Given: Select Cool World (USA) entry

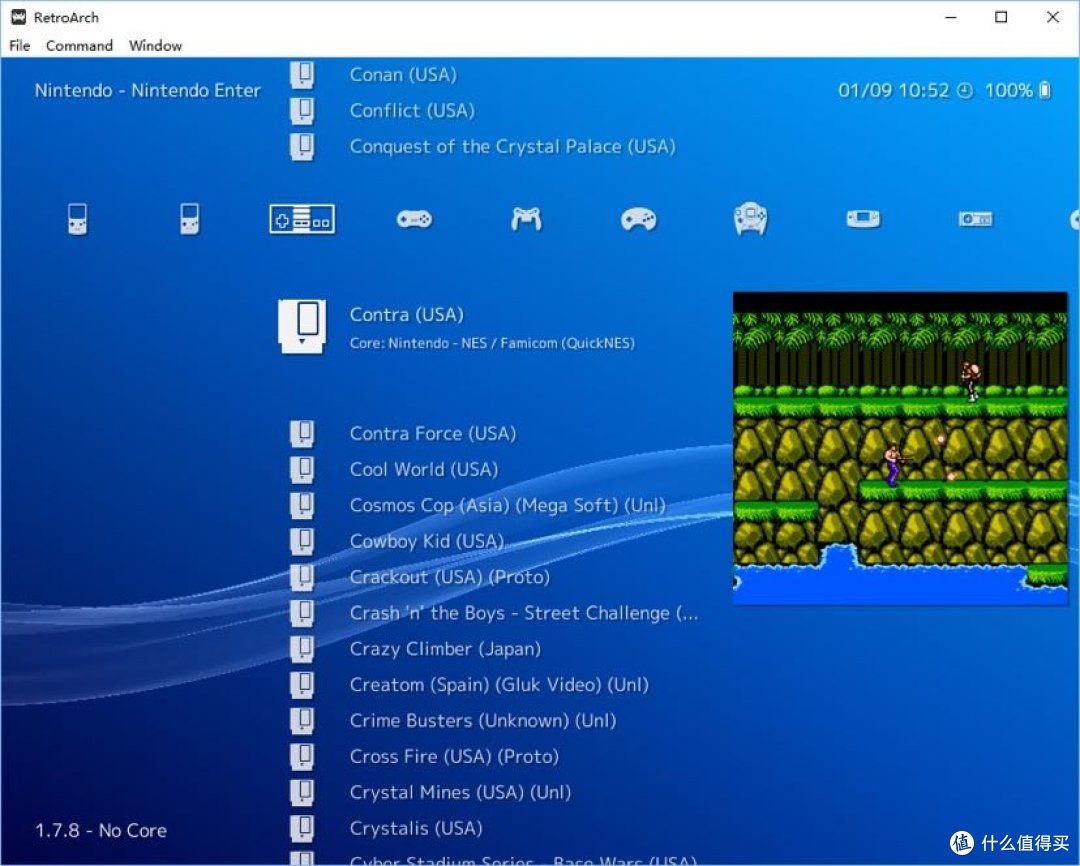Looking at the screenshot, I should click(x=424, y=469).
